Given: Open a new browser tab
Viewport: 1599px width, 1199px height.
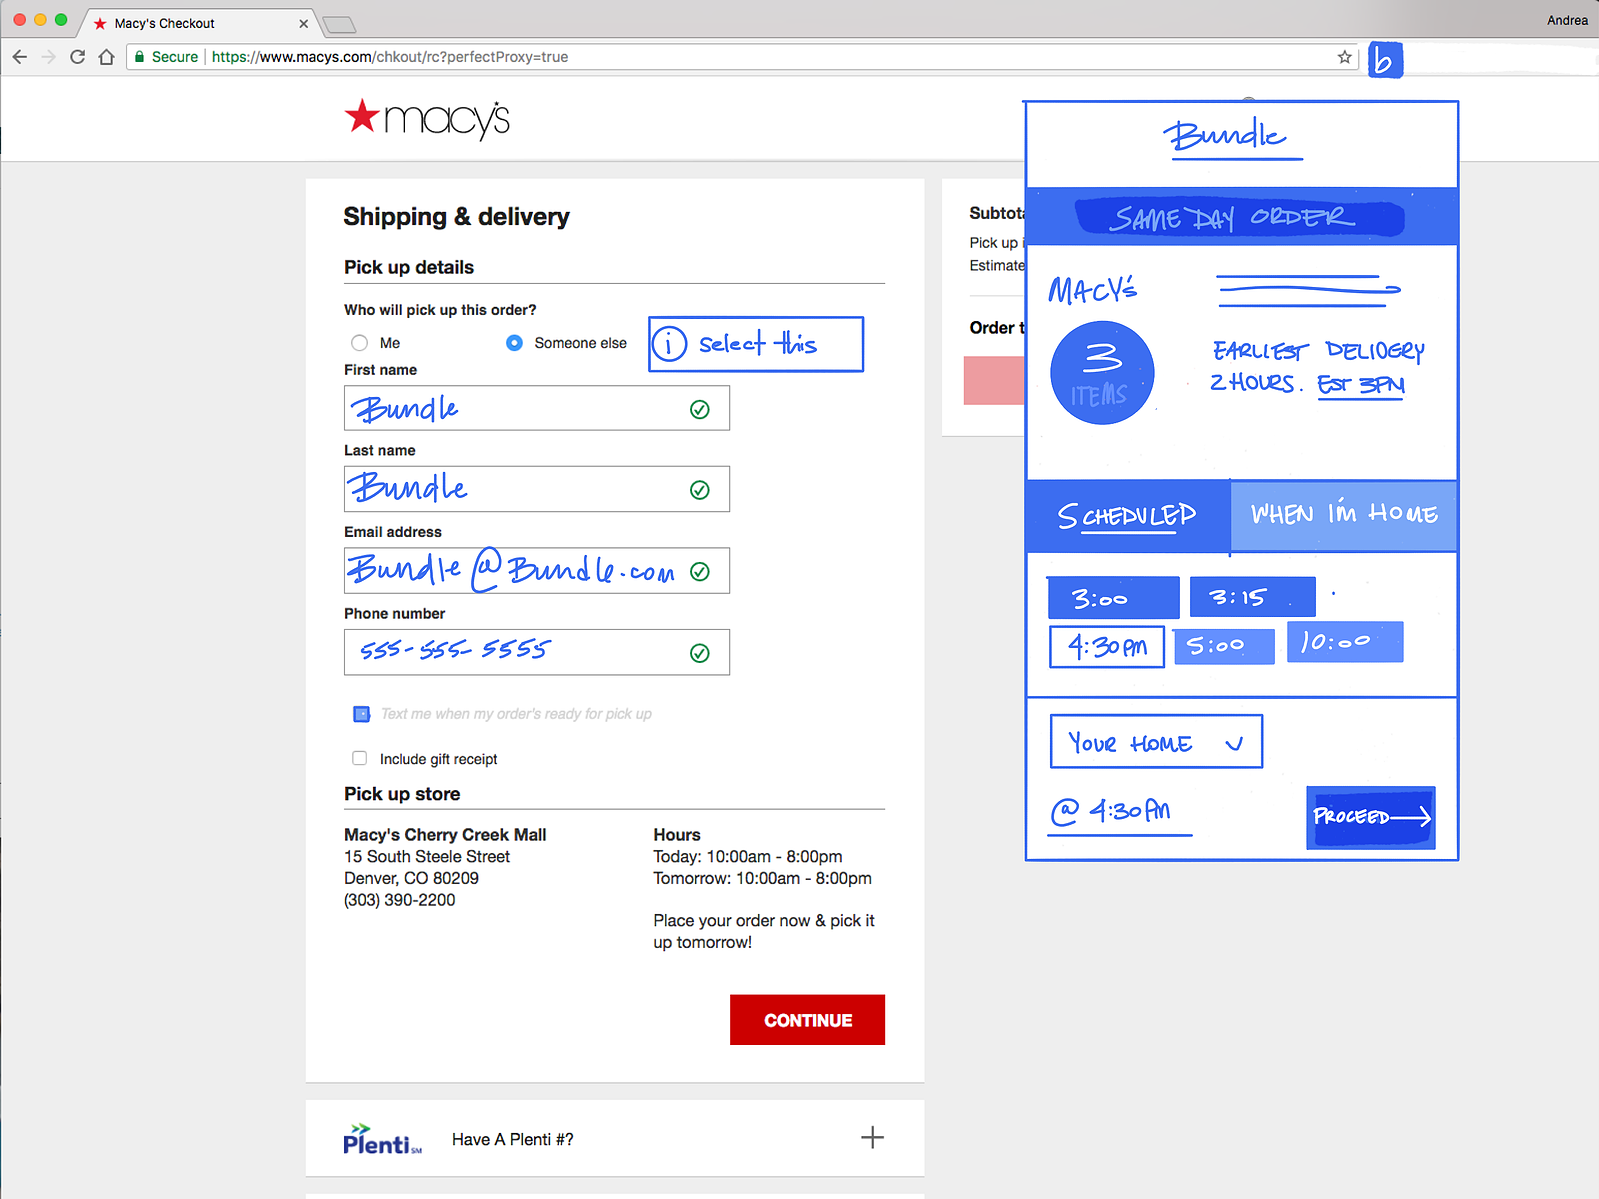Looking at the screenshot, I should (340, 24).
